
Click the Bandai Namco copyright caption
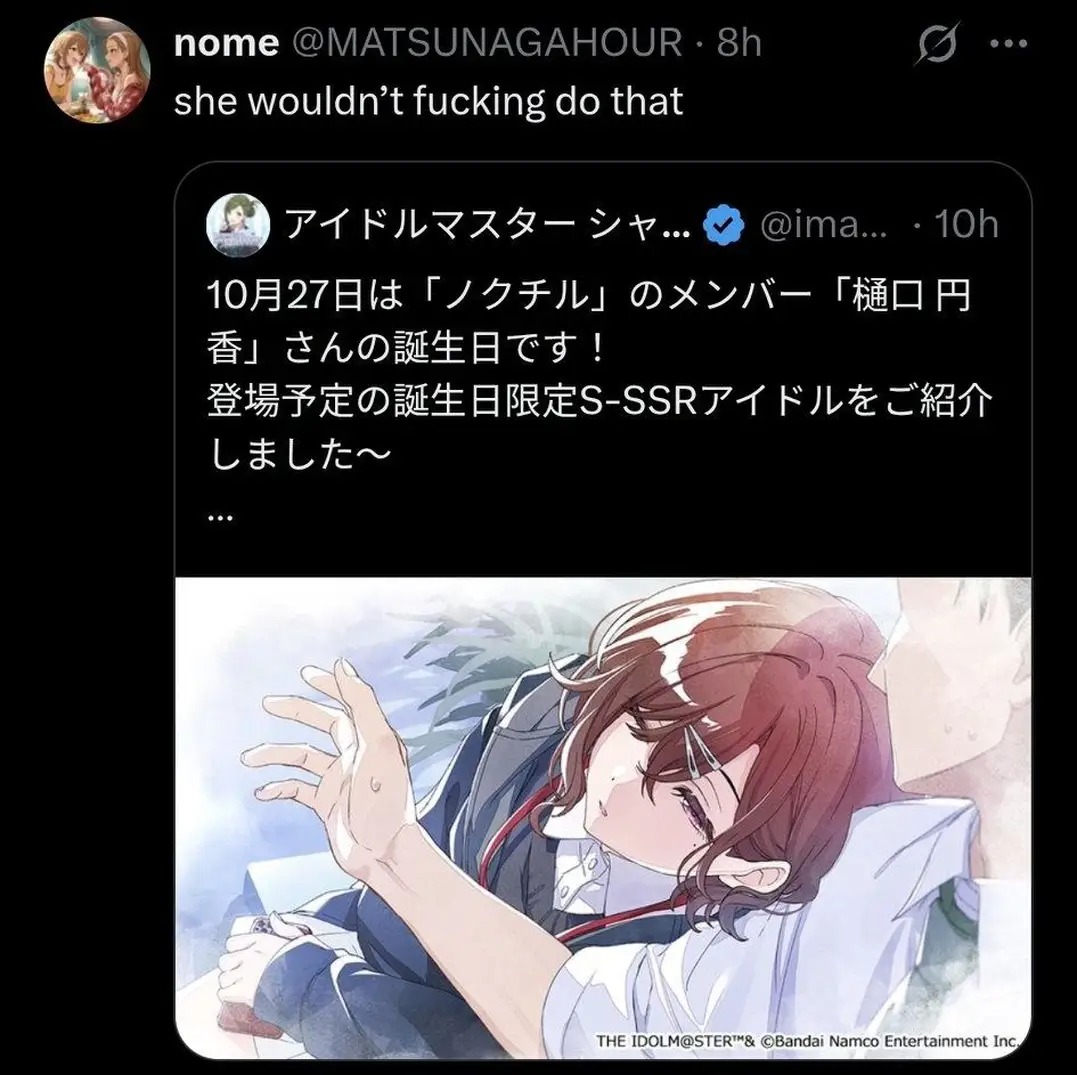click(806, 1041)
